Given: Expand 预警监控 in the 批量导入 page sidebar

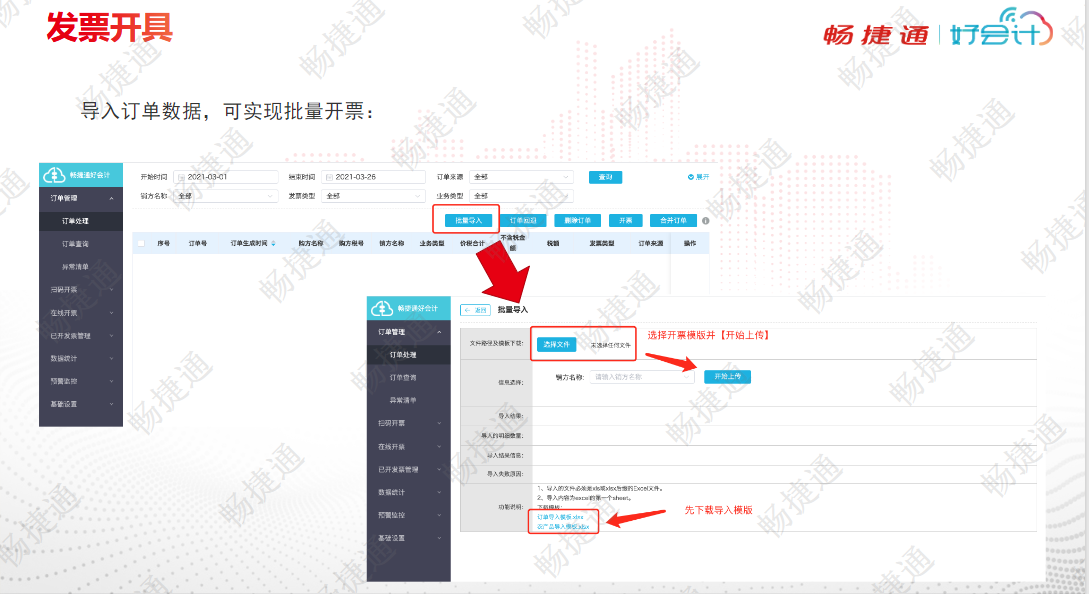Looking at the screenshot, I should click(439, 515).
